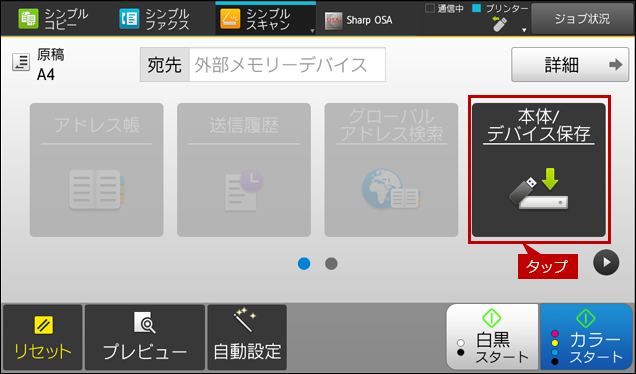Go to next page with round arrow
The height and width of the screenshot is (374, 636).
pyautogui.click(x=606, y=262)
